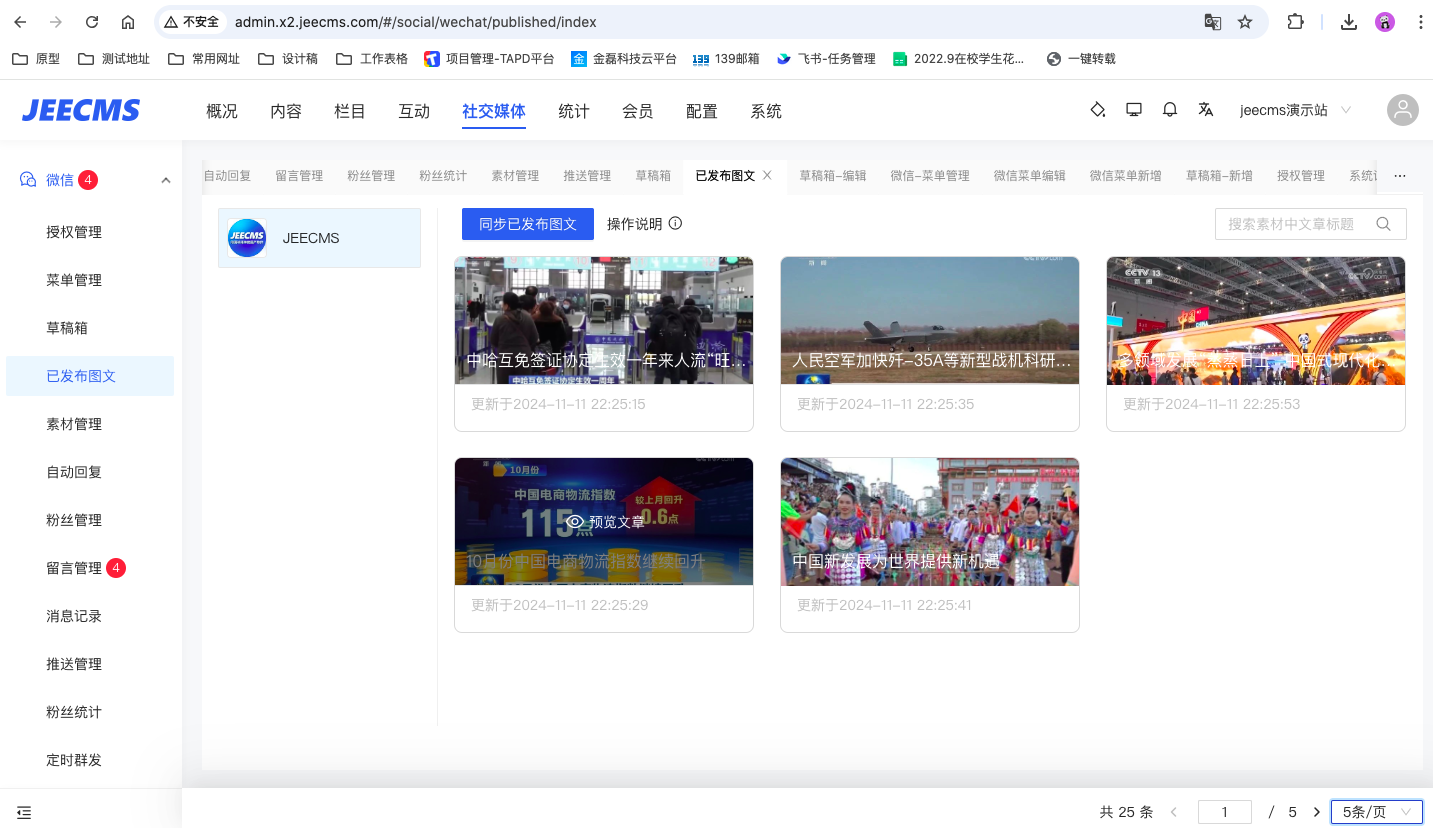Open the 人民空军加快歼-35A article thumbnail

tap(929, 320)
